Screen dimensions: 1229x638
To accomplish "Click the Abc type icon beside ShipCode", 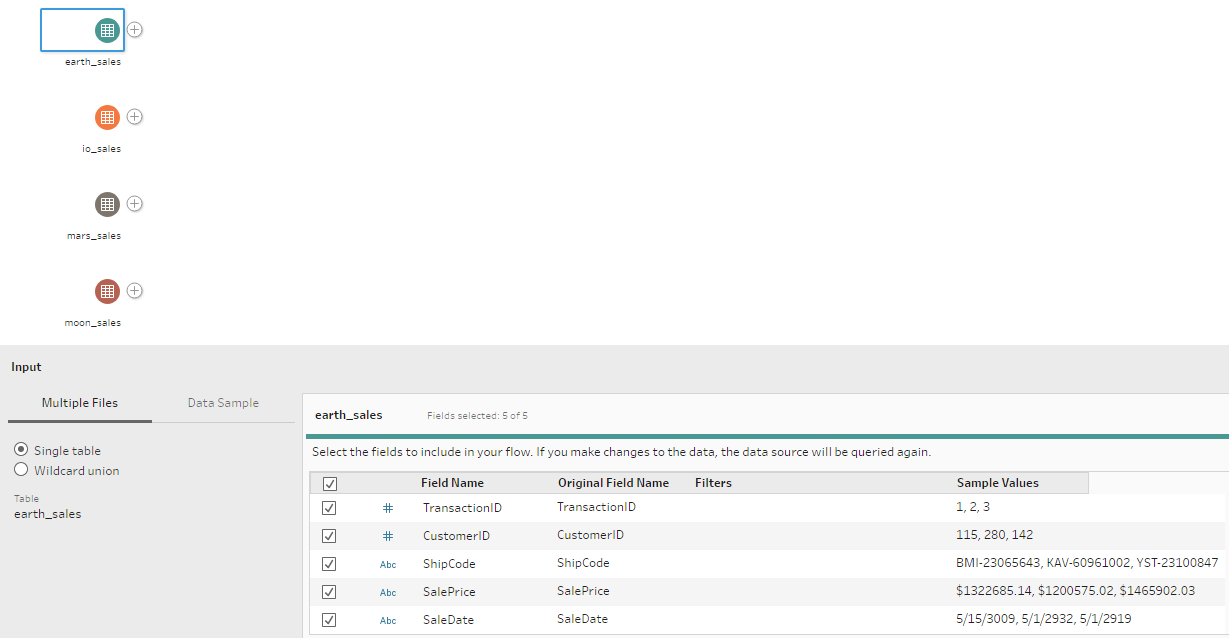I will (x=388, y=564).
